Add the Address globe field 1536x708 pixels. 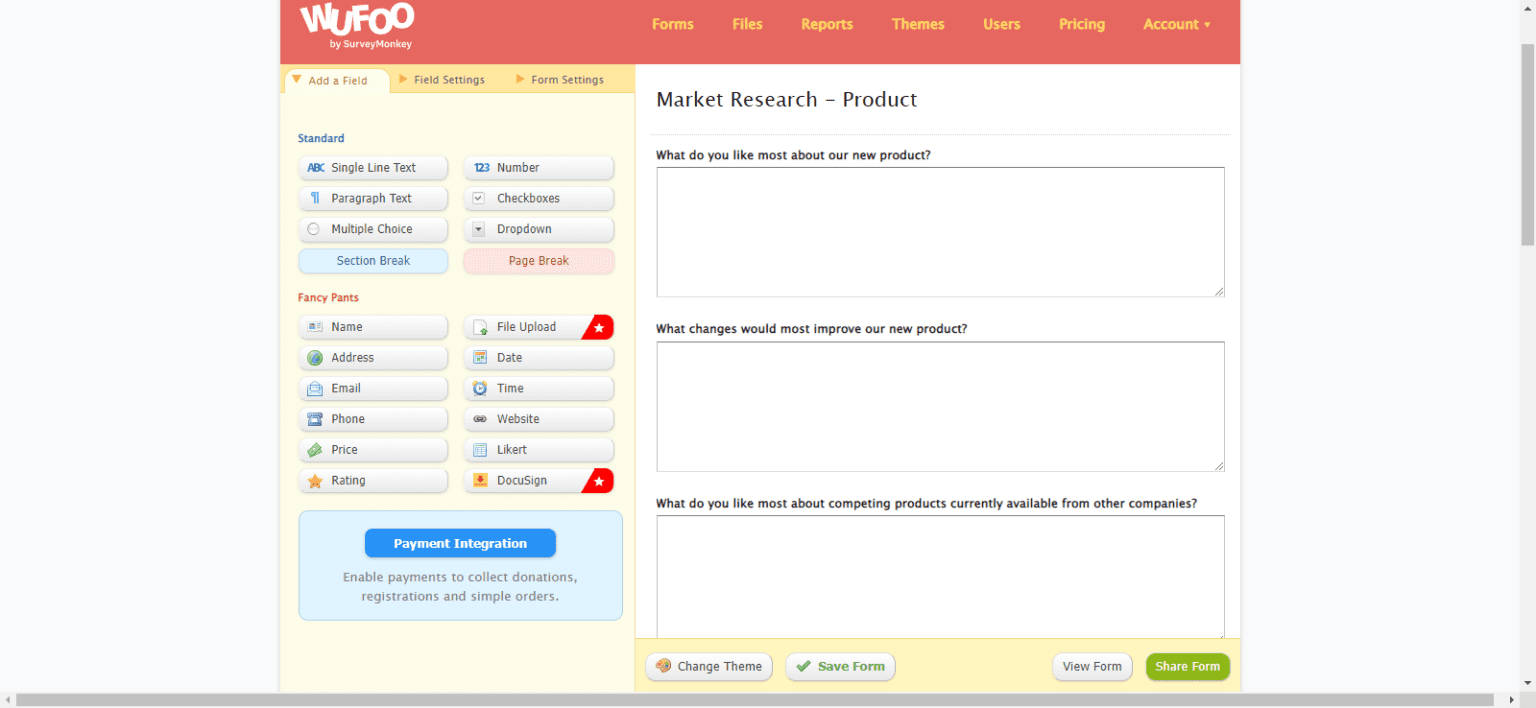[373, 358]
